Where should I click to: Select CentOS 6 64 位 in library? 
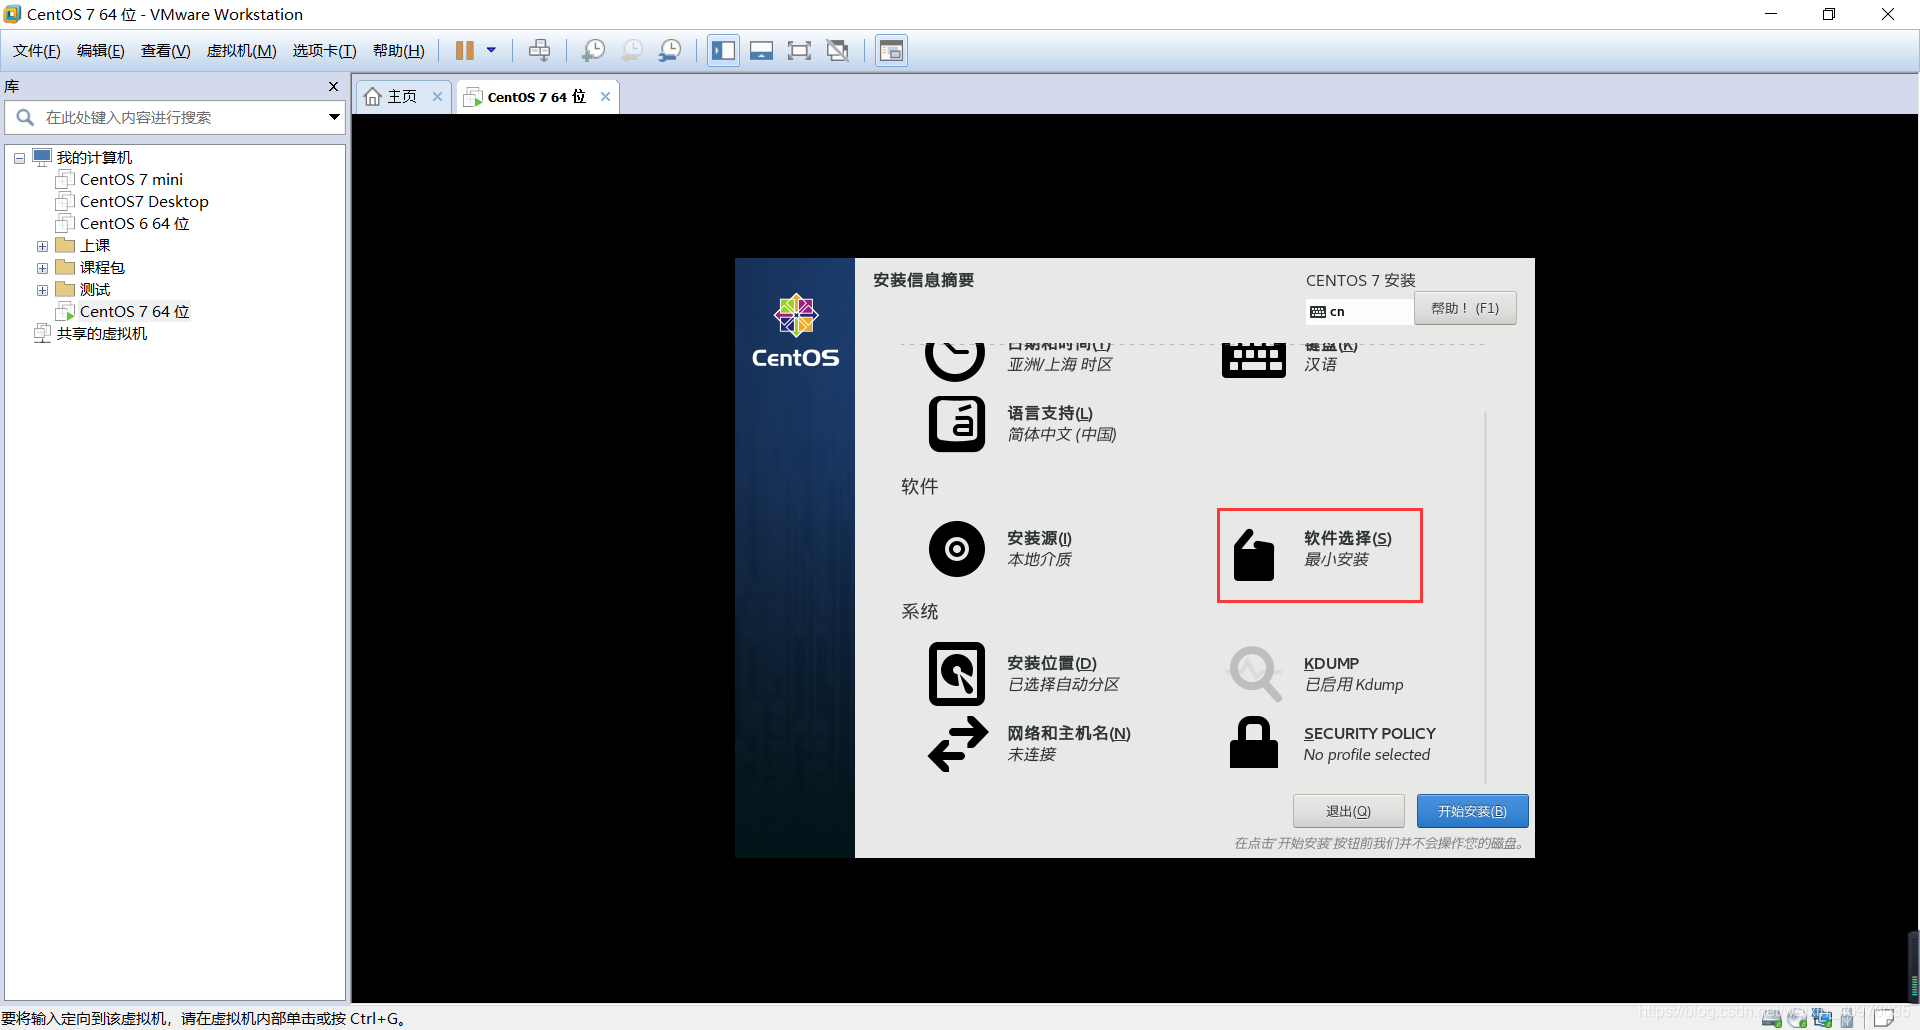pyautogui.click(x=134, y=224)
